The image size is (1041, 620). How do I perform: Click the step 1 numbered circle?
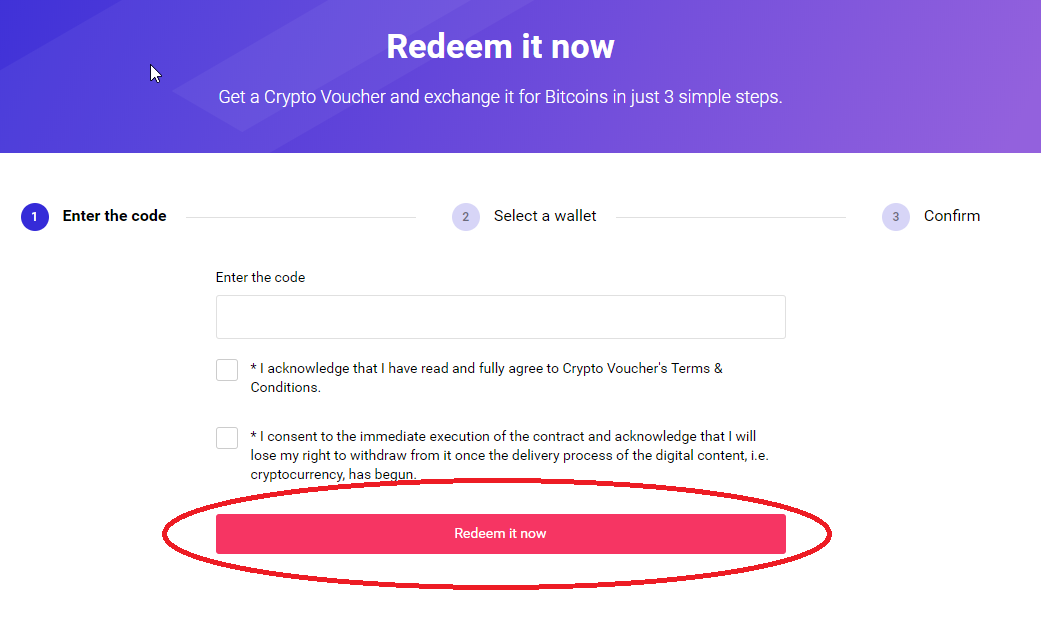pyautogui.click(x=35, y=216)
